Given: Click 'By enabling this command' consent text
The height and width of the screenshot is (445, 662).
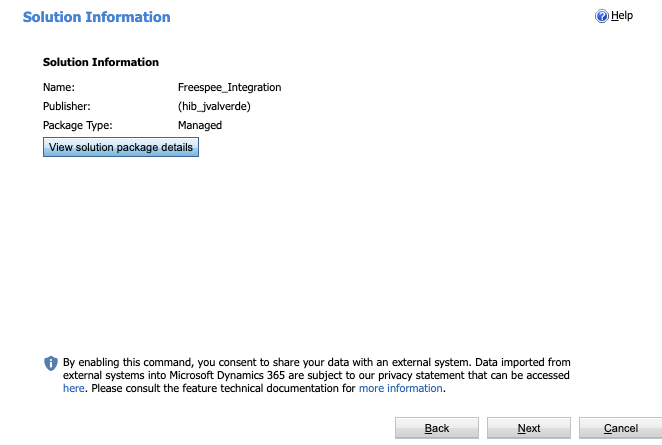Looking at the screenshot, I should pyautogui.click(x=128, y=362).
